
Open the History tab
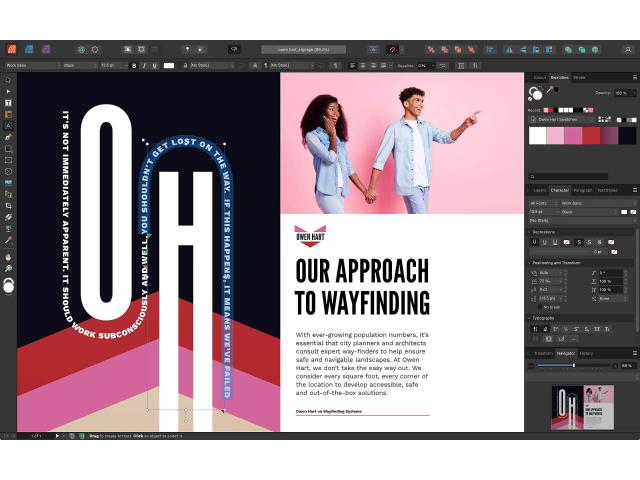[x=586, y=353]
